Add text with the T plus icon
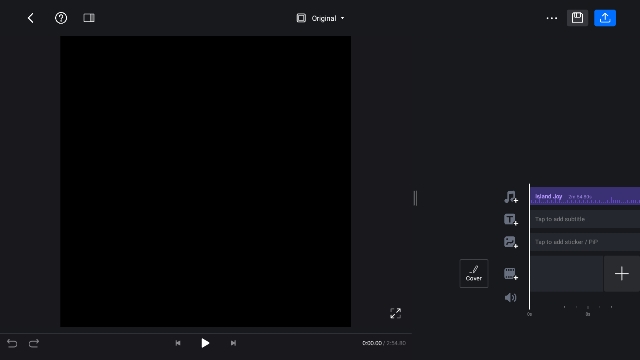The width and height of the screenshot is (640, 360). (x=511, y=220)
